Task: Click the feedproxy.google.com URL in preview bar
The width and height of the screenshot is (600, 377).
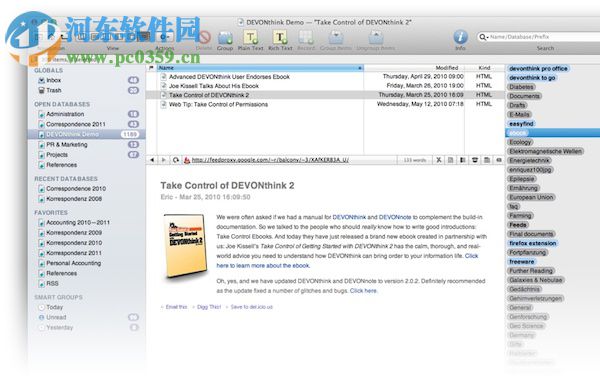Action: (x=270, y=160)
